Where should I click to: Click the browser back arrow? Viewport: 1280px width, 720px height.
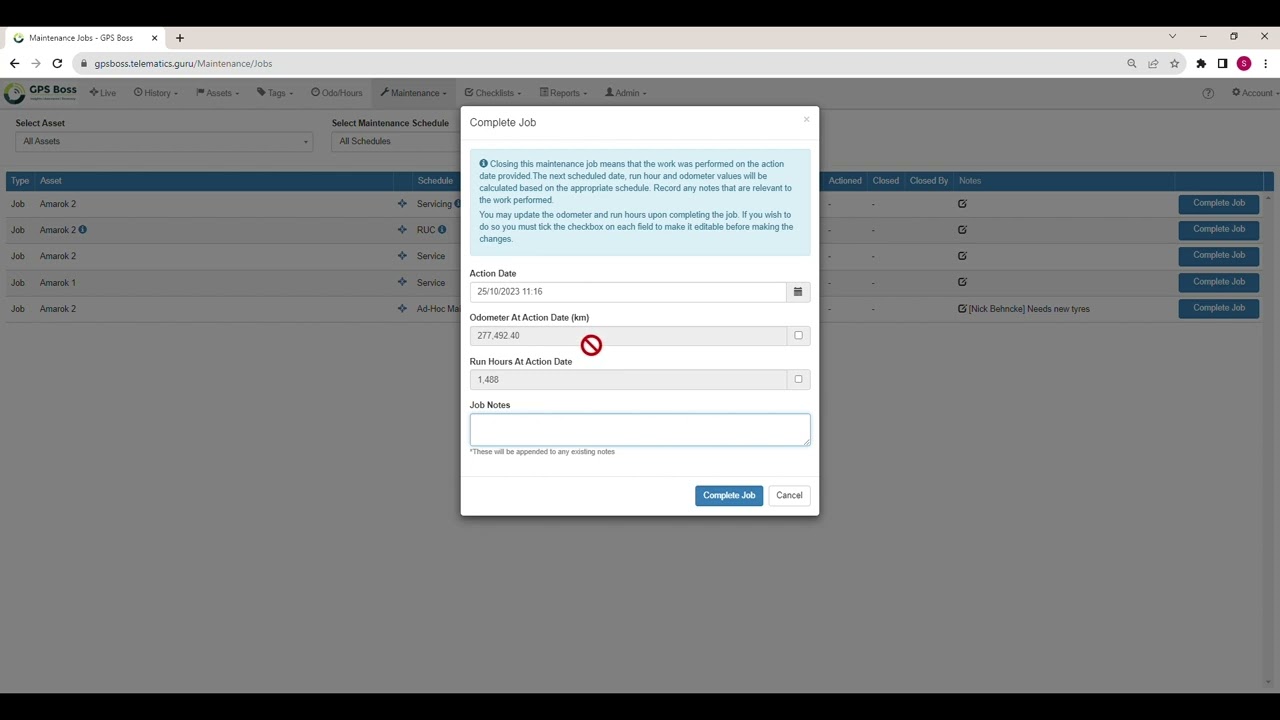[x=14, y=63]
